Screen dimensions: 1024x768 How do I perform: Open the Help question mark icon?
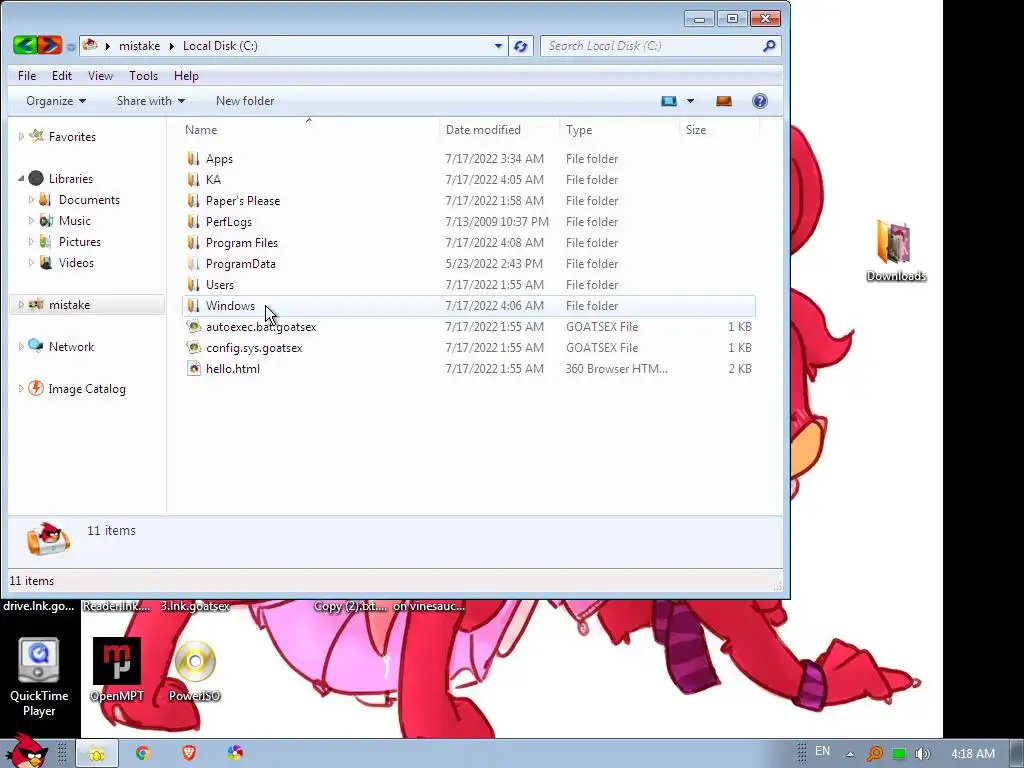coord(760,101)
